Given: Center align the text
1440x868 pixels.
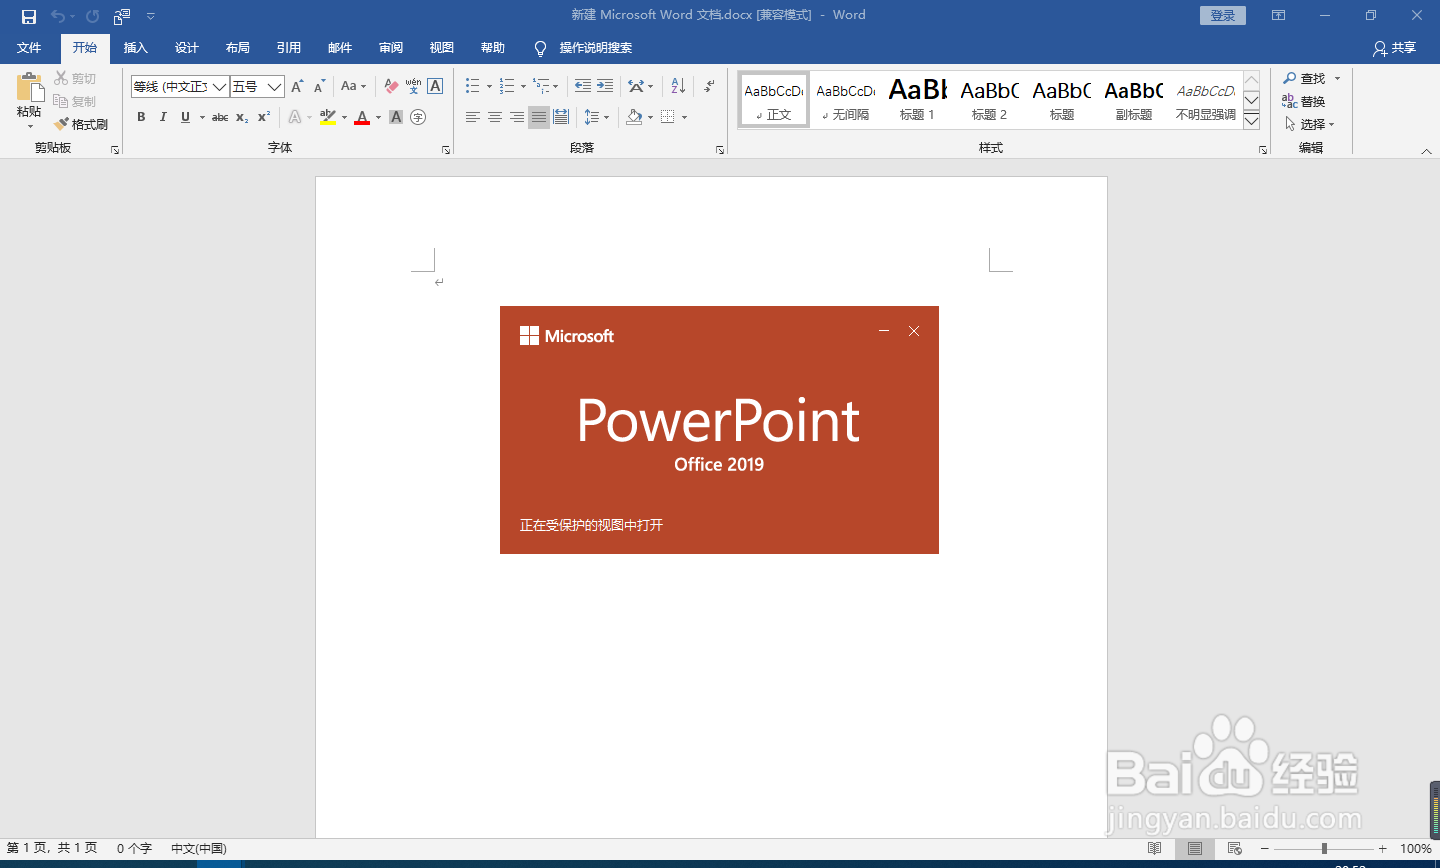Looking at the screenshot, I should click(495, 117).
